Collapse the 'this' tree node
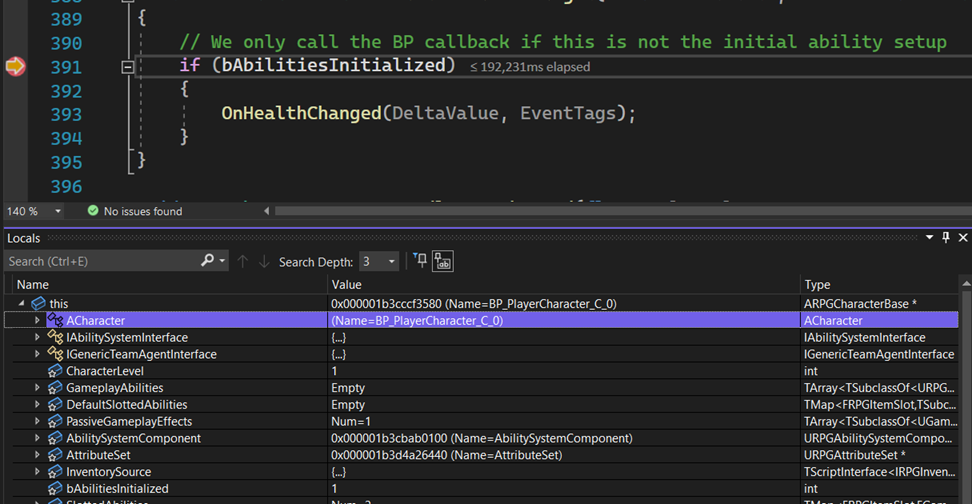The width and height of the screenshot is (972, 504). (x=21, y=304)
